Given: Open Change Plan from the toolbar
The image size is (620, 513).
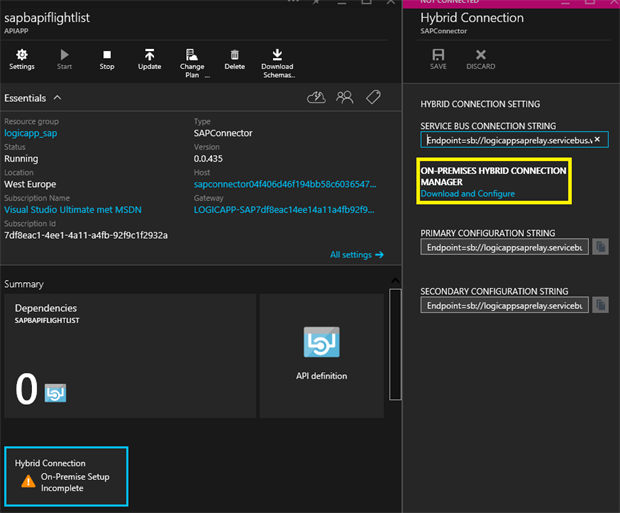Looking at the screenshot, I should tap(192, 60).
